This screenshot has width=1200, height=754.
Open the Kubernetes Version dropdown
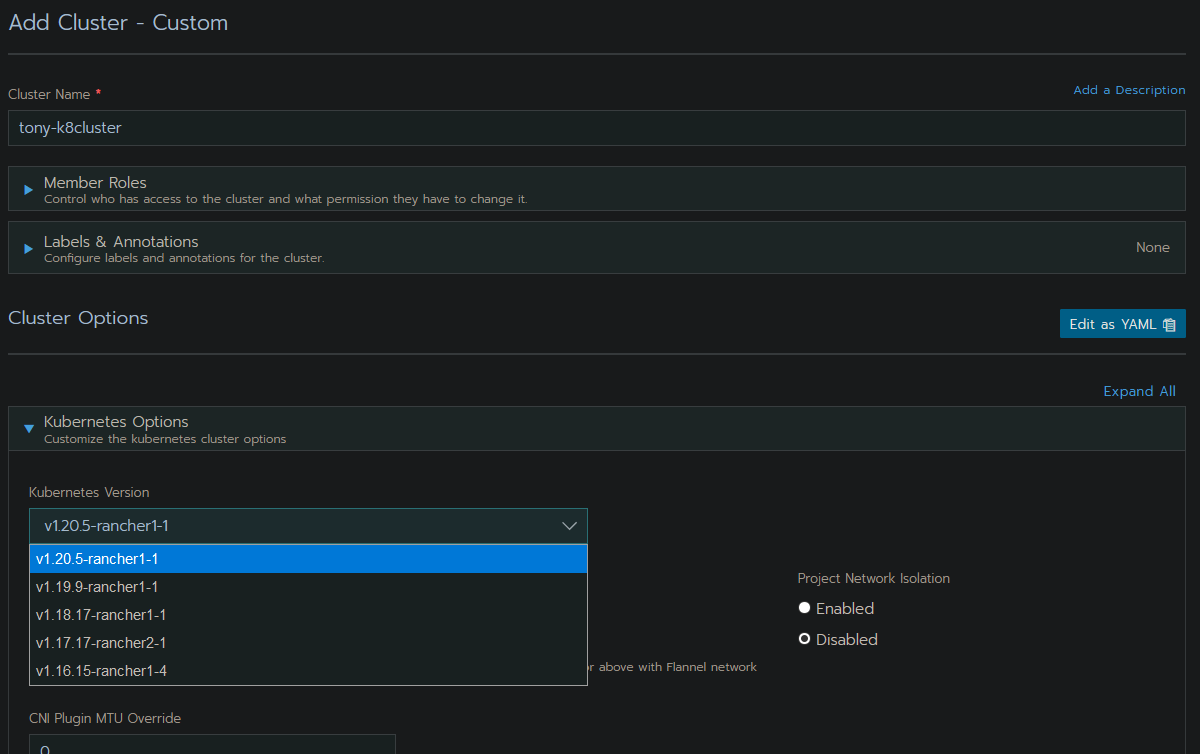pyautogui.click(x=308, y=526)
